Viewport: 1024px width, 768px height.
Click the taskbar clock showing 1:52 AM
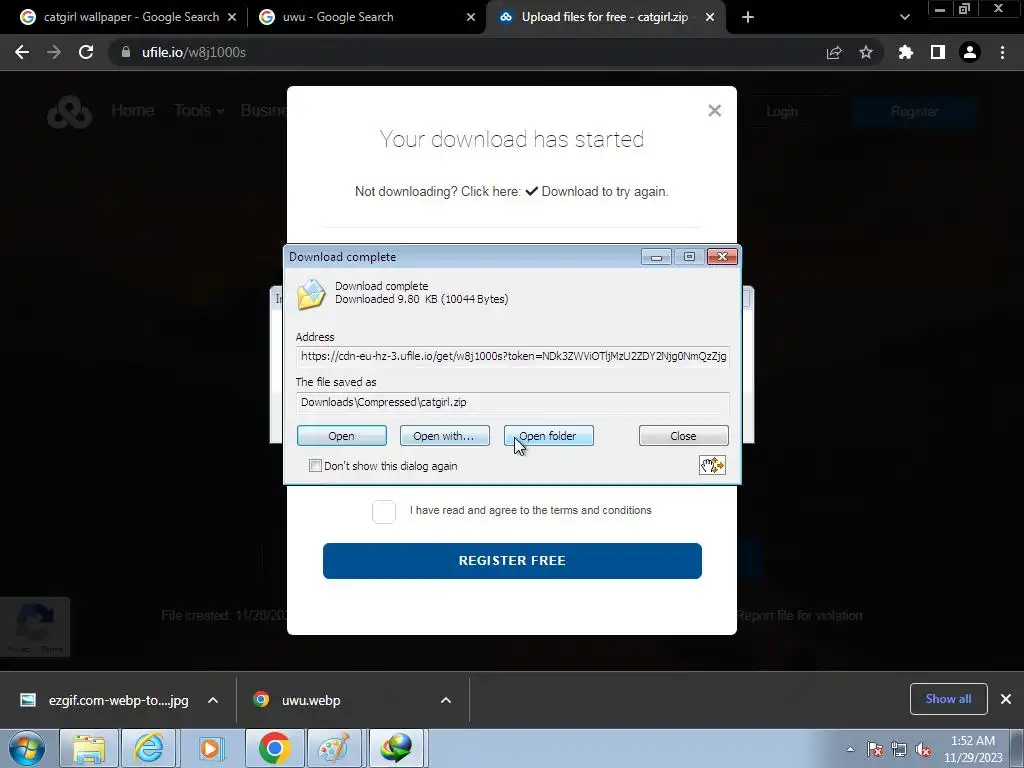973,749
